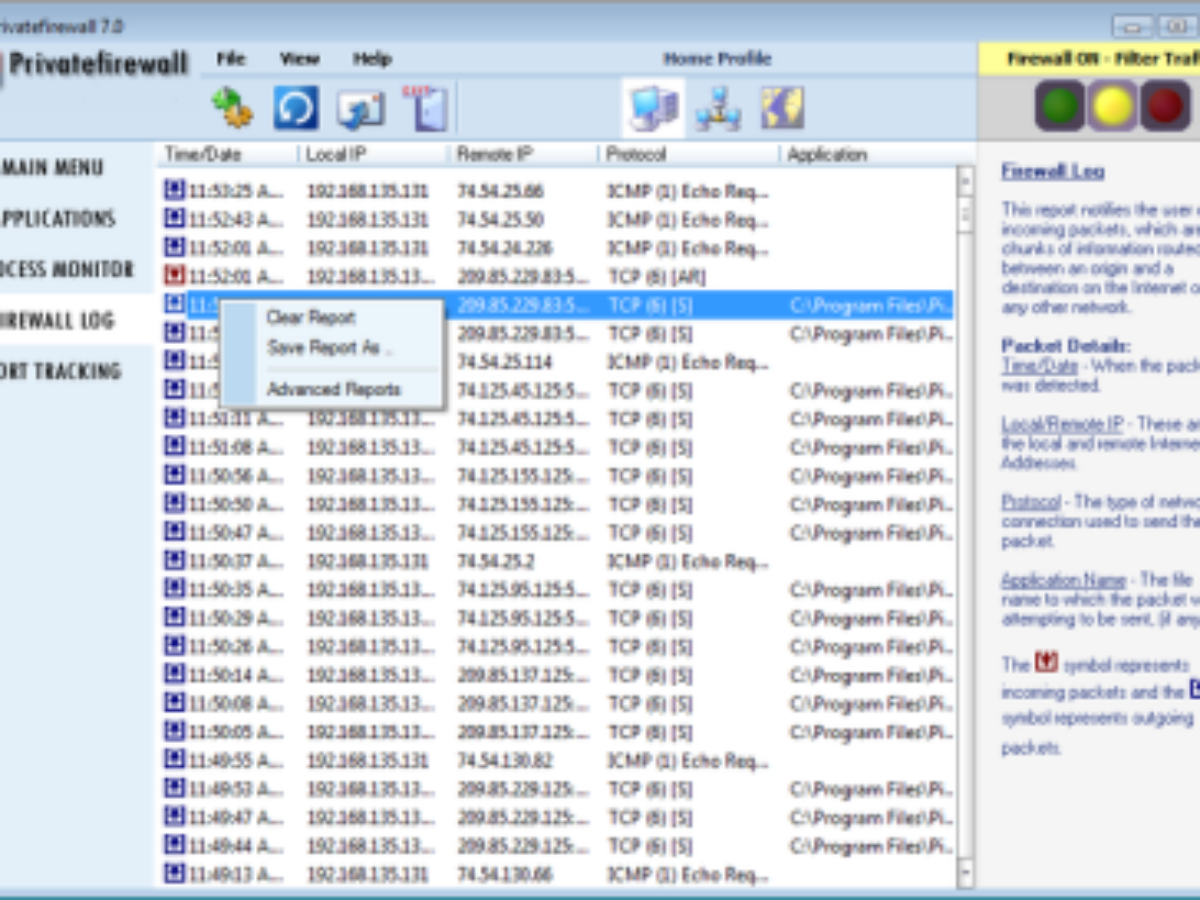The image size is (1200, 900).
Task: Click the packet icon on the 11:50:50 row
Action: pyautogui.click(x=175, y=502)
